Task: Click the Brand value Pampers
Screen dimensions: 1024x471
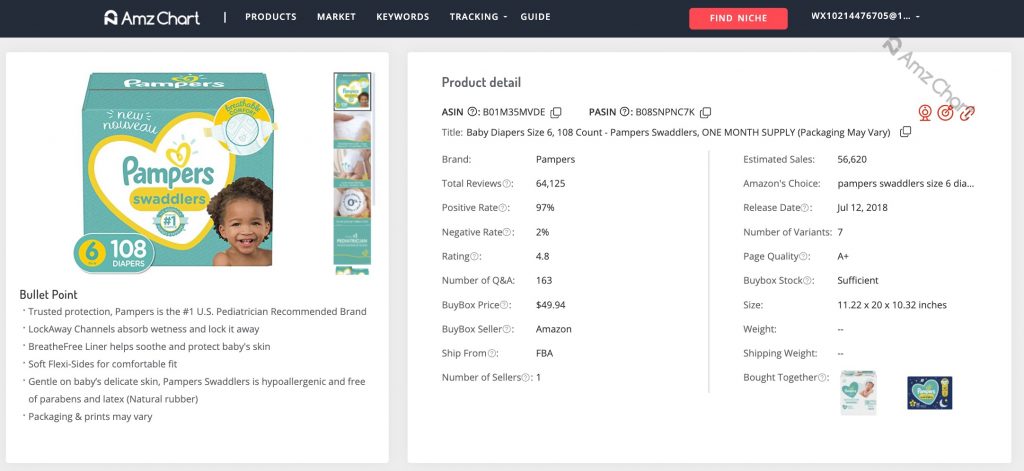Action: [x=555, y=159]
